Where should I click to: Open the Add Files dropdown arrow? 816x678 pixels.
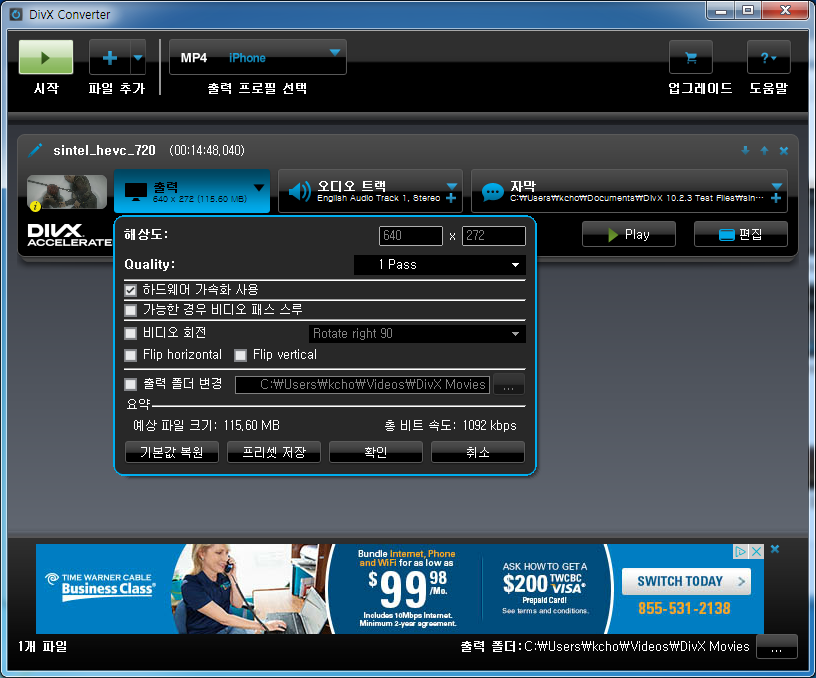click(x=138, y=57)
